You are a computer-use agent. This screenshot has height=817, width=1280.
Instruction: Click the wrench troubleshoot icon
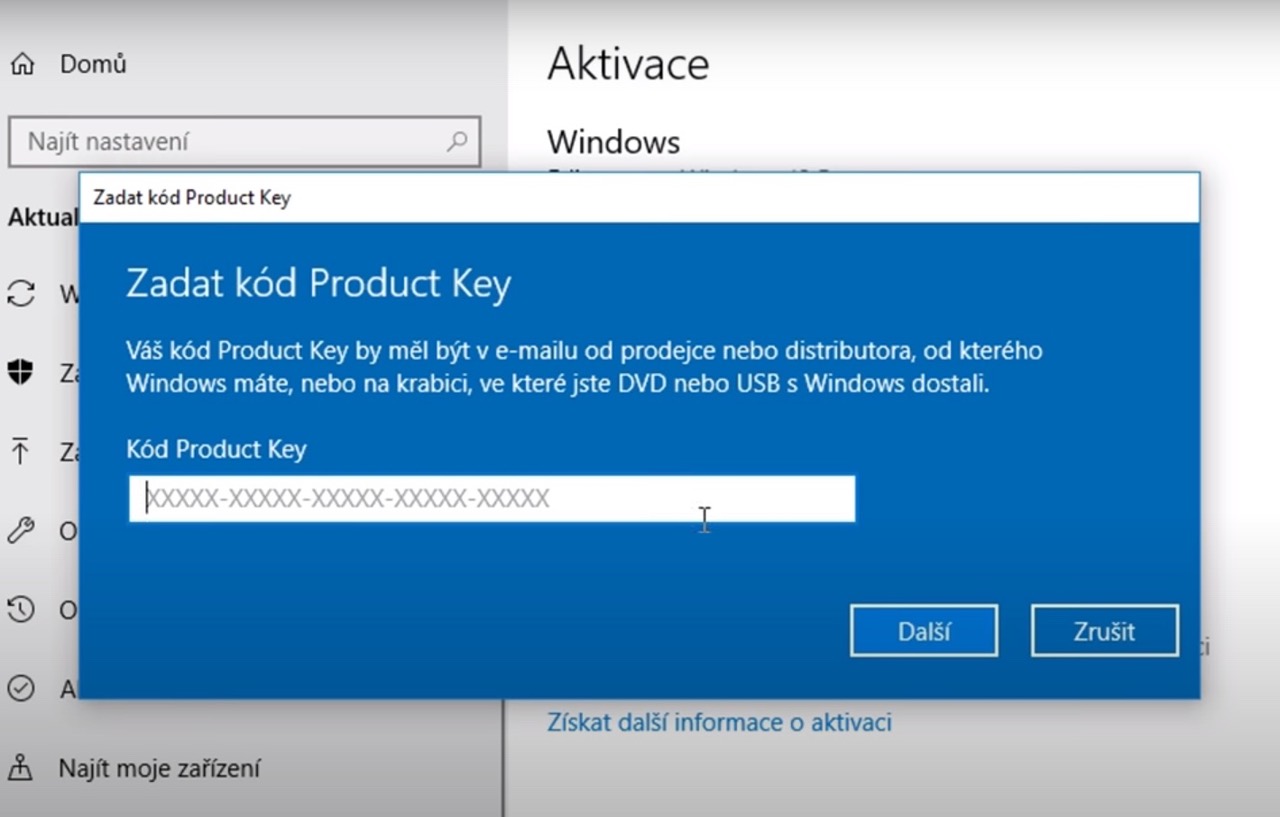click(21, 530)
